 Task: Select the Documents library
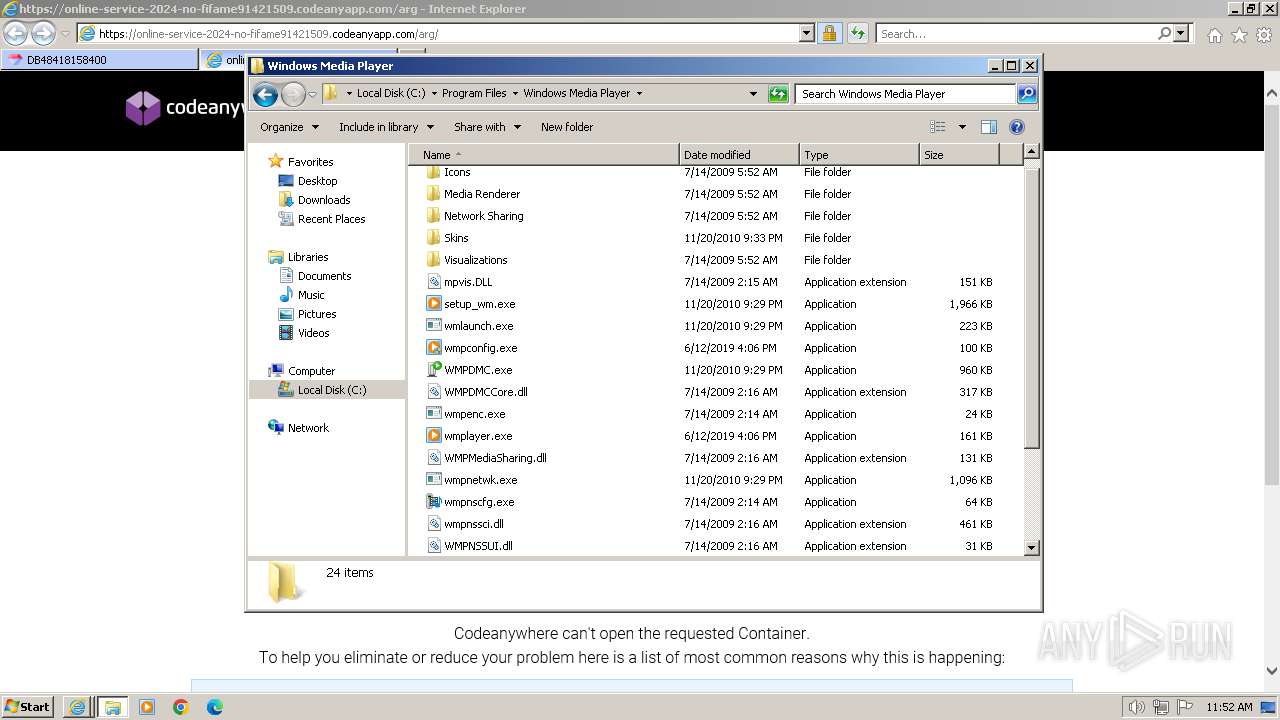(x=324, y=276)
